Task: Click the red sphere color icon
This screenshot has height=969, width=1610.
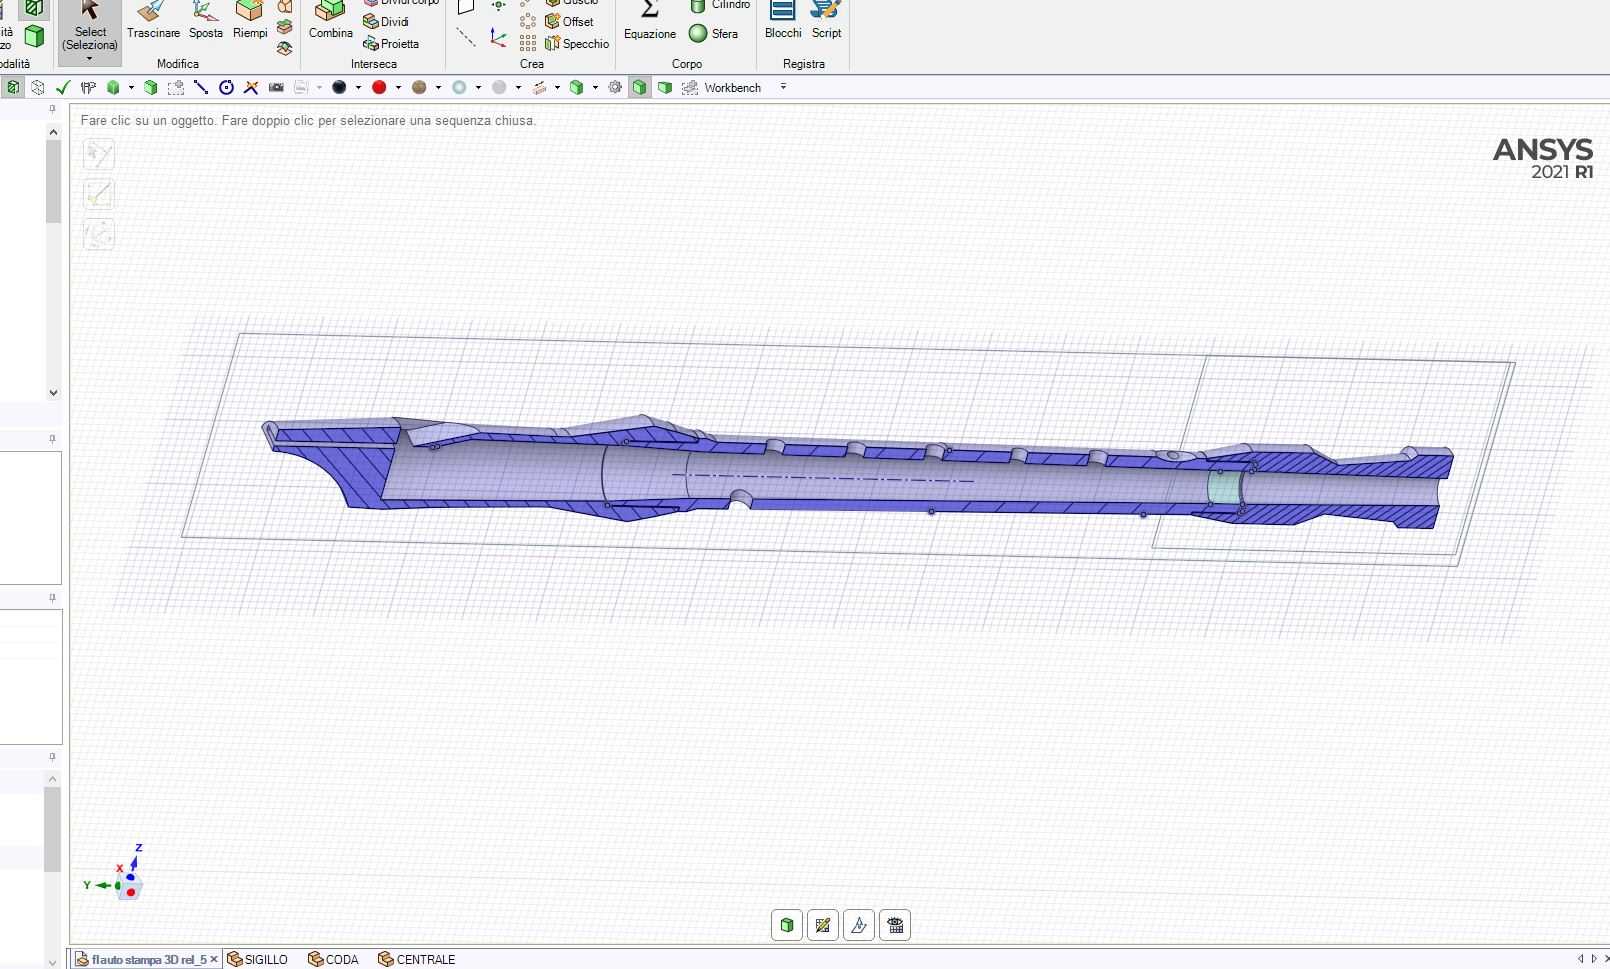Action: pyautogui.click(x=379, y=88)
